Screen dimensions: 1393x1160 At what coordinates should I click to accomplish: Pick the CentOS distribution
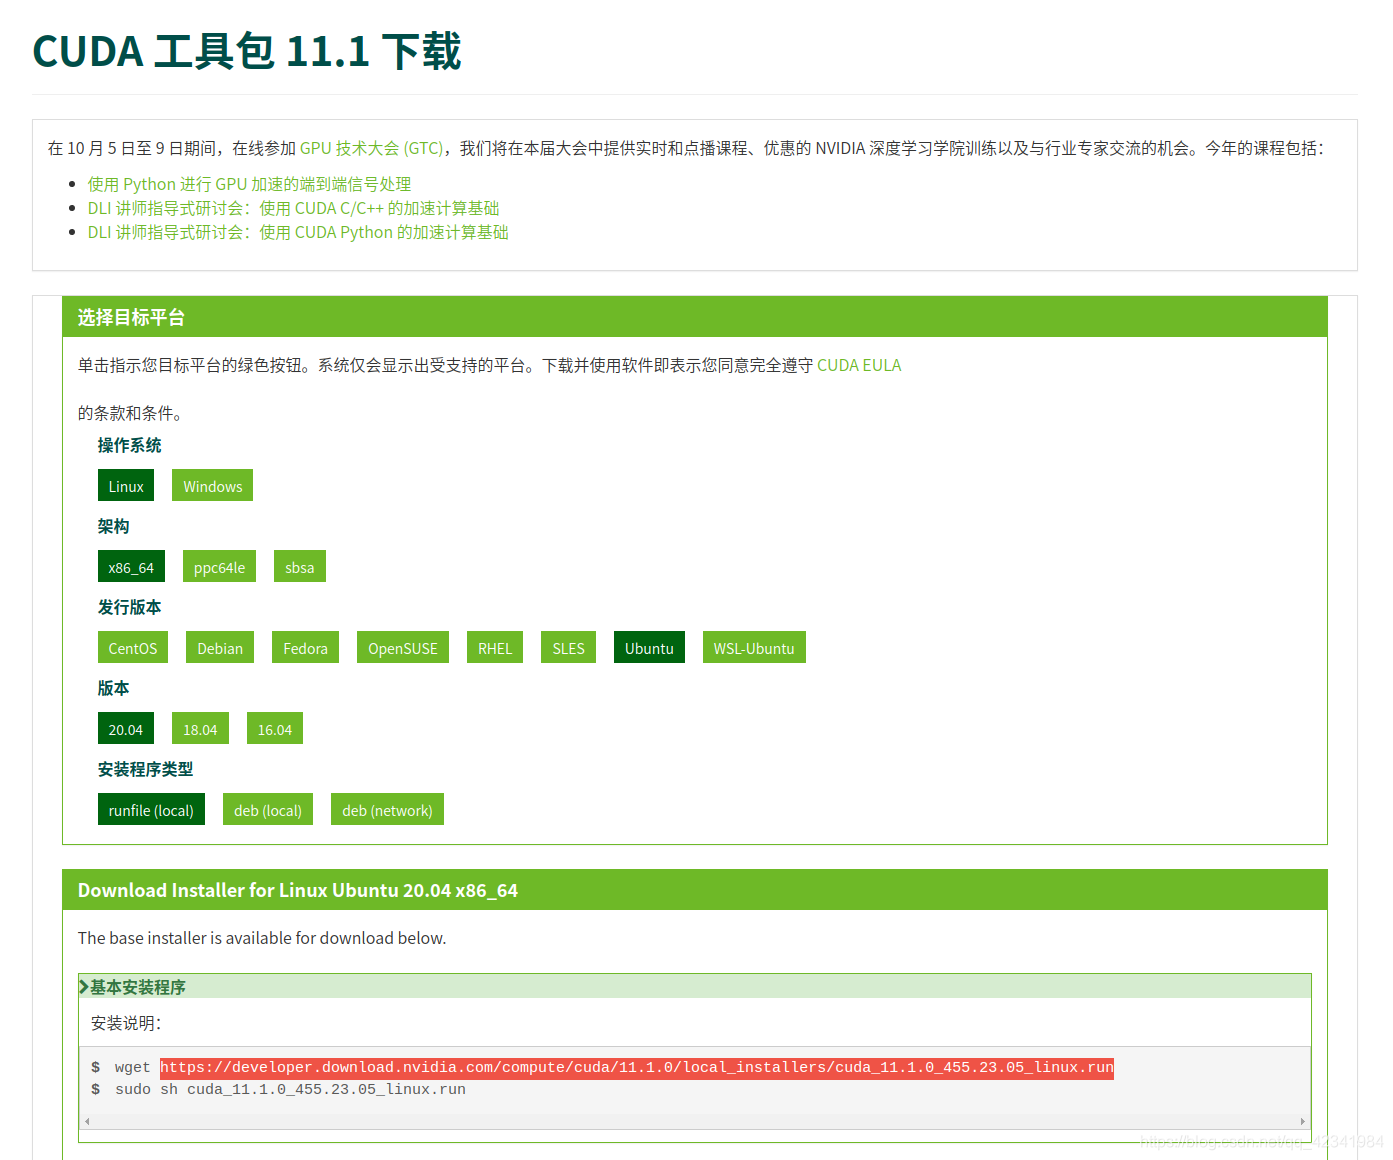click(x=133, y=648)
